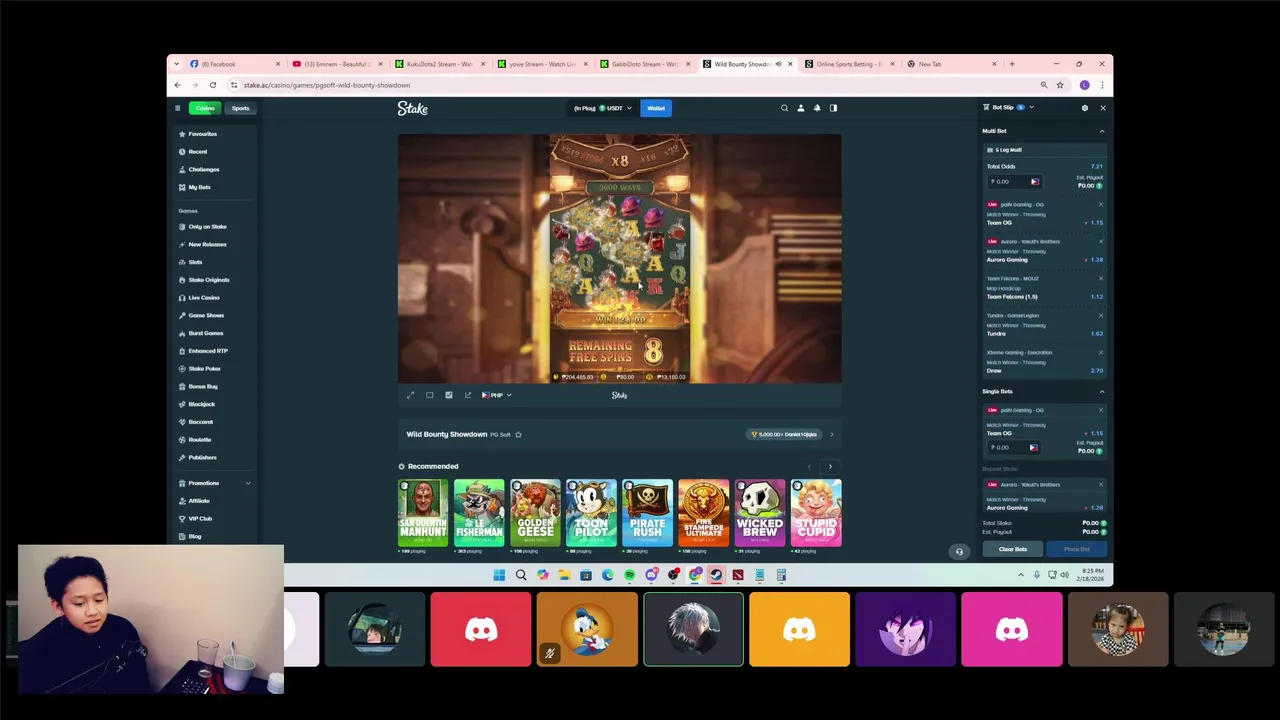Open bet slip settings gear icon
The width and height of the screenshot is (1280, 720).
tap(1085, 108)
